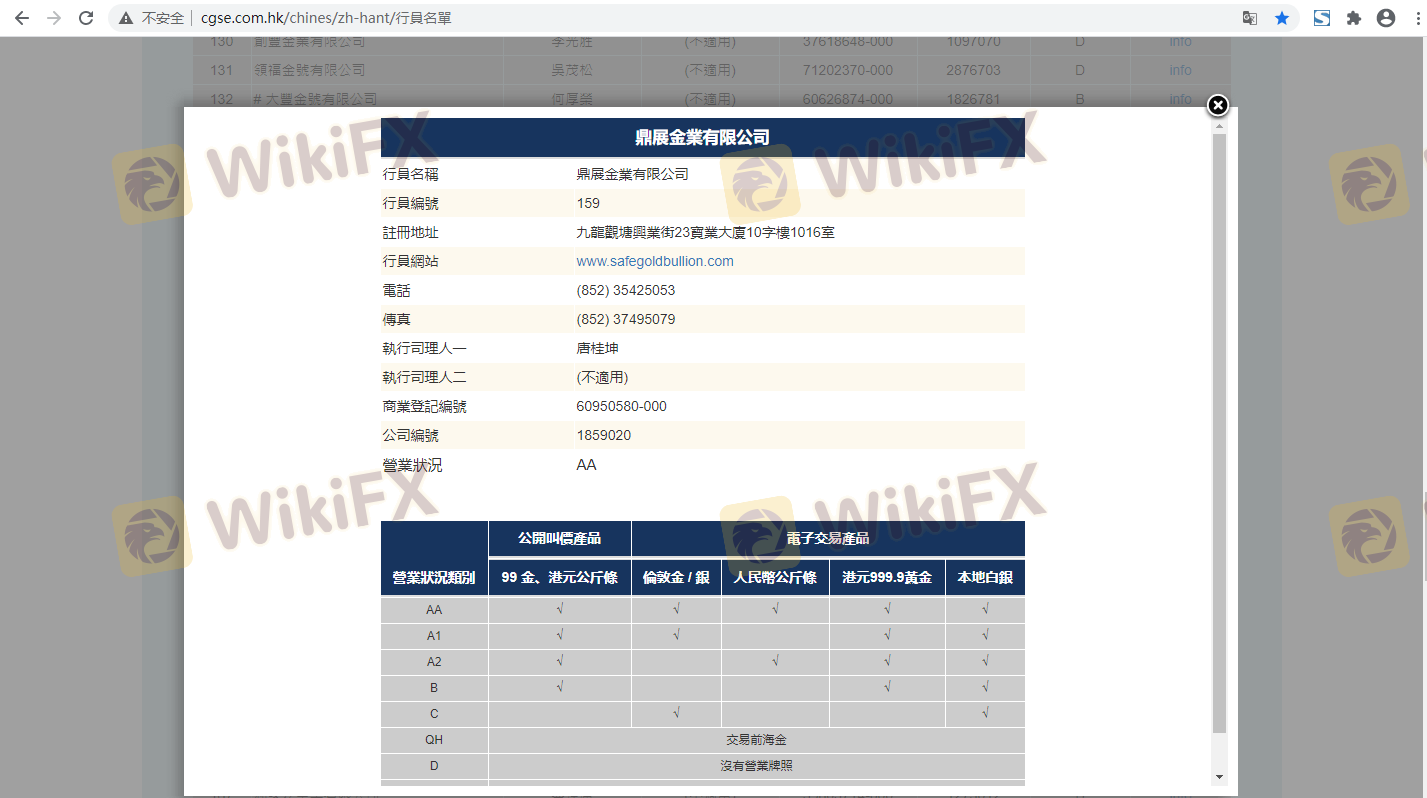Click the 鼎展金業有限公司 popup header title
Image resolution: width=1427 pixels, height=798 pixels.
[x=703, y=137]
